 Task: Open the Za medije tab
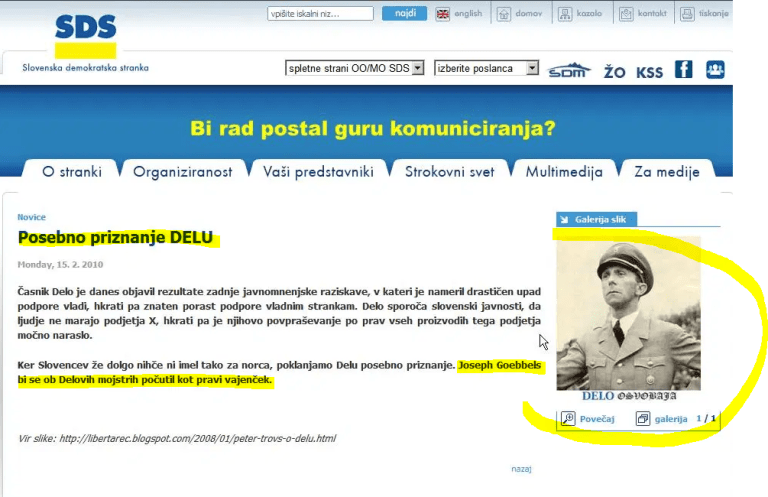pyautogui.click(x=667, y=172)
